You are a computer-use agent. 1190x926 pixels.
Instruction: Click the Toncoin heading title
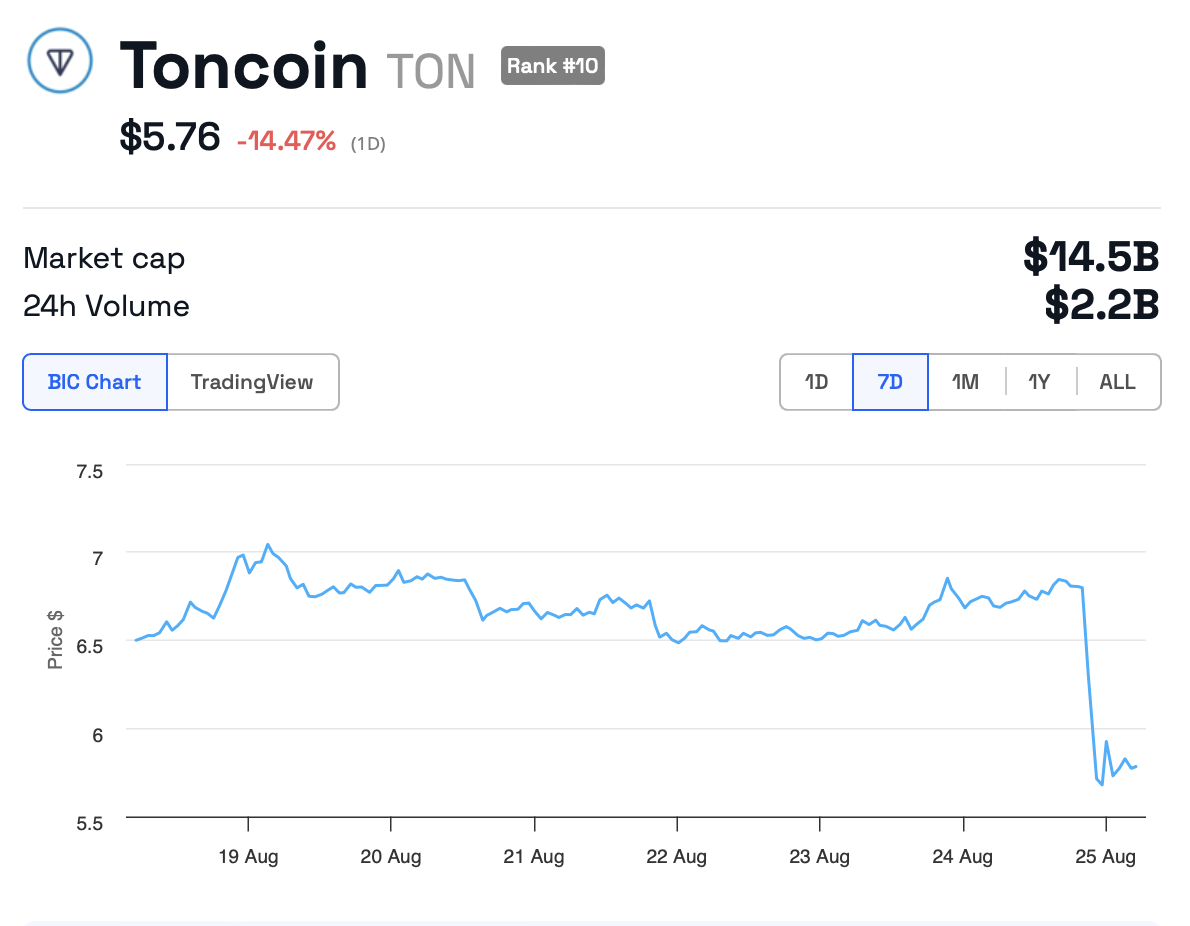pyautogui.click(x=244, y=66)
